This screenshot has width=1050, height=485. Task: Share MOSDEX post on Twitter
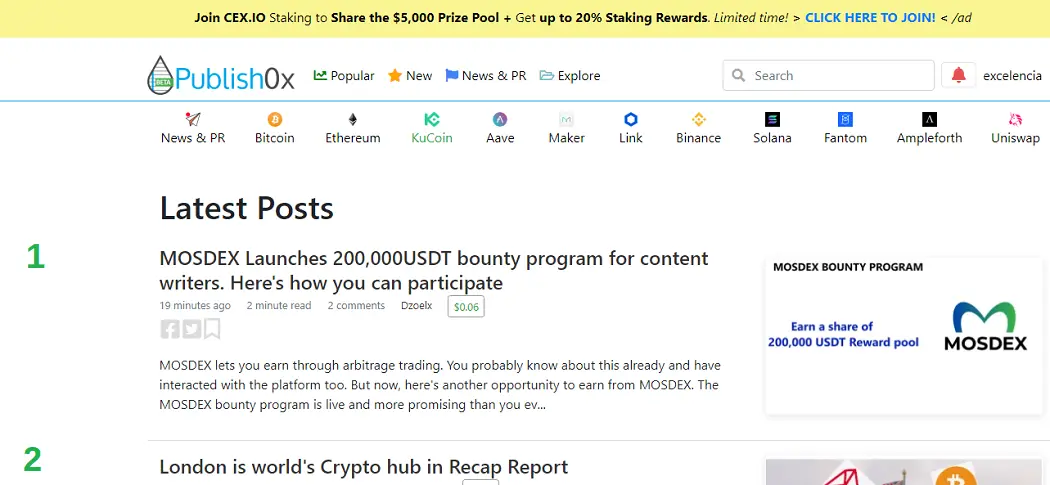point(192,329)
